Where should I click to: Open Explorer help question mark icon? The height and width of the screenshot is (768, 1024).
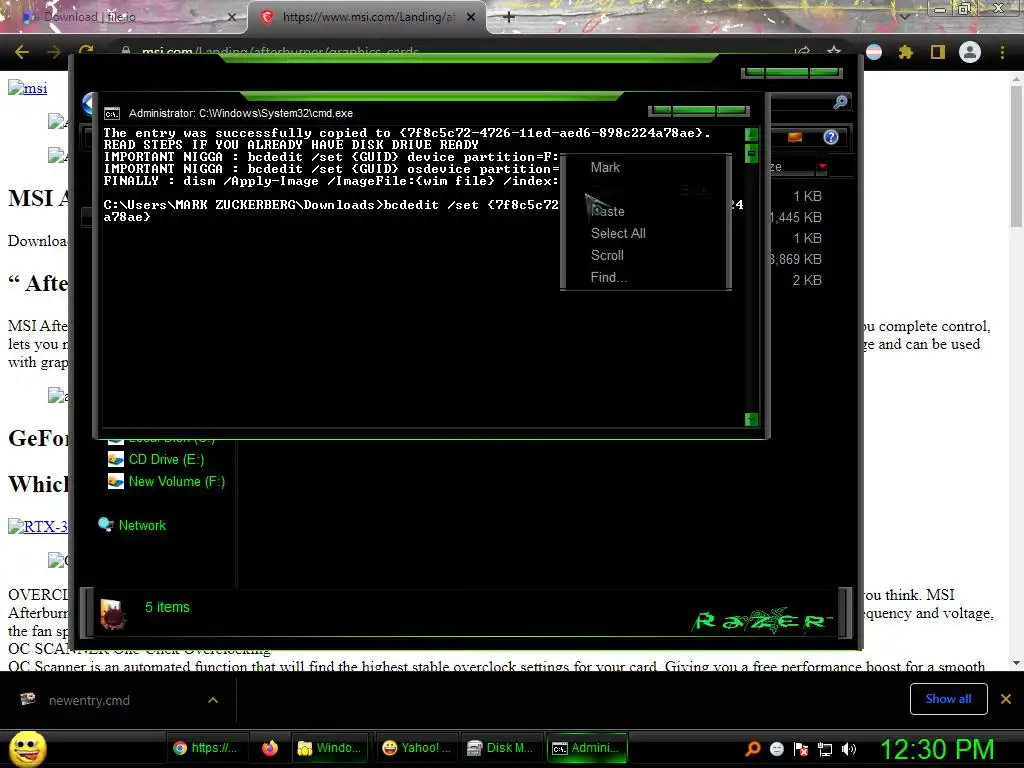click(831, 137)
